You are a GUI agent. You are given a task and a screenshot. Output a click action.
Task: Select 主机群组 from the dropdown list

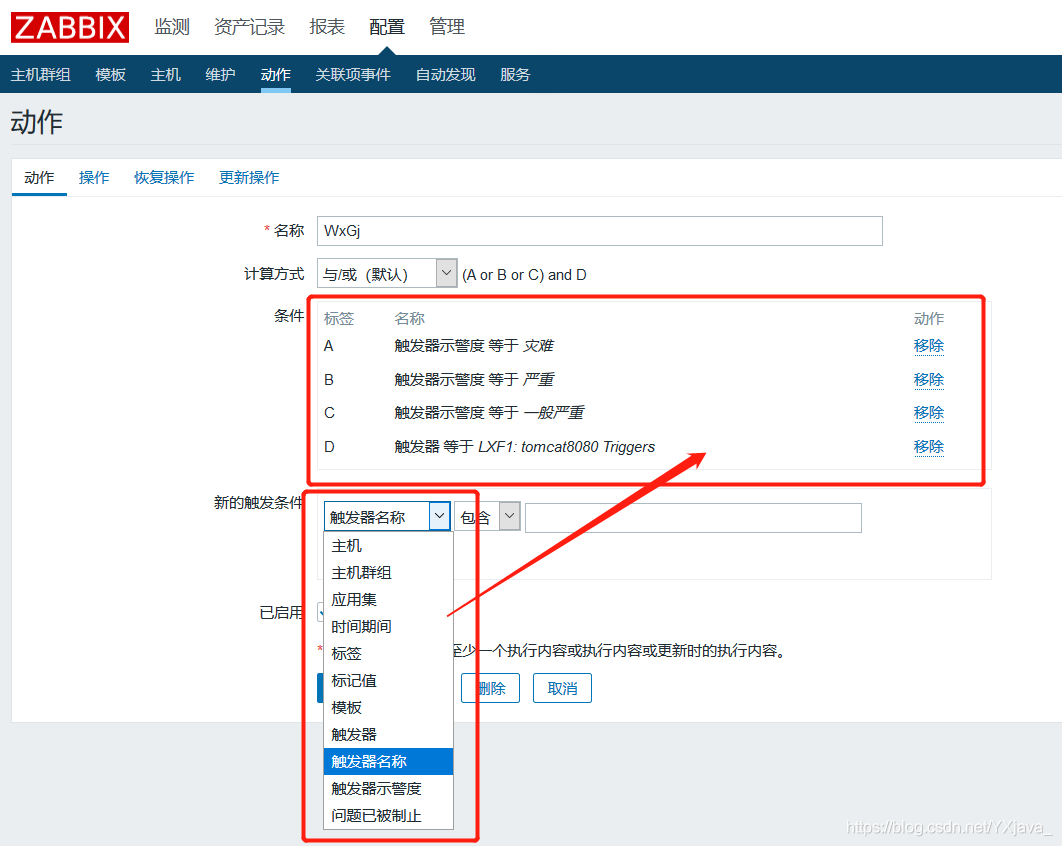389,573
